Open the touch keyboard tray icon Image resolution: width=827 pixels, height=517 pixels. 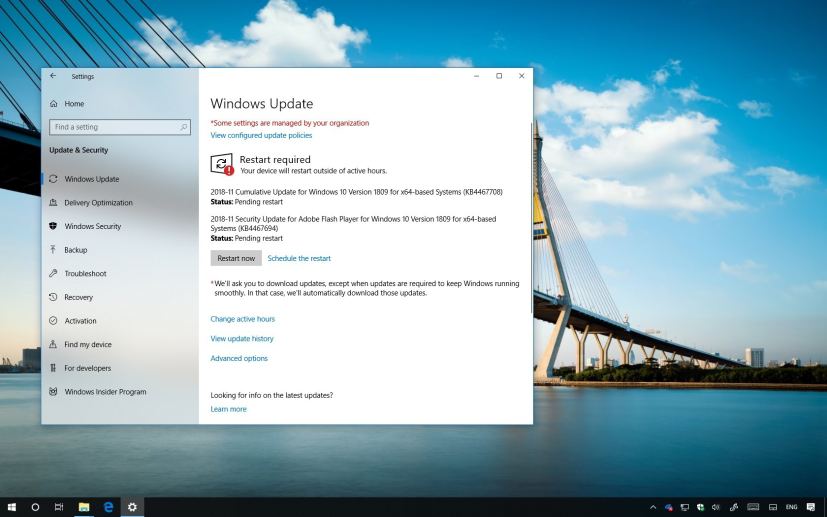coord(753,508)
